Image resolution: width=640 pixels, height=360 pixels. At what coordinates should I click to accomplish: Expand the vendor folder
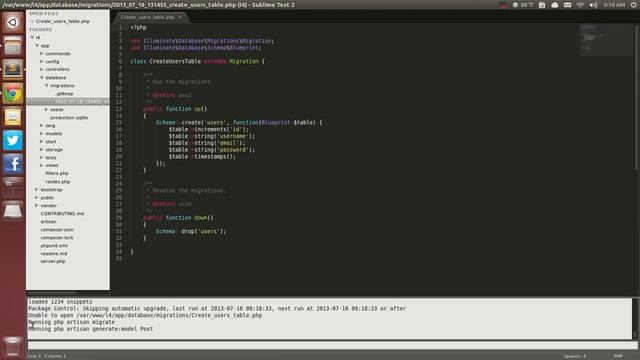point(37,205)
